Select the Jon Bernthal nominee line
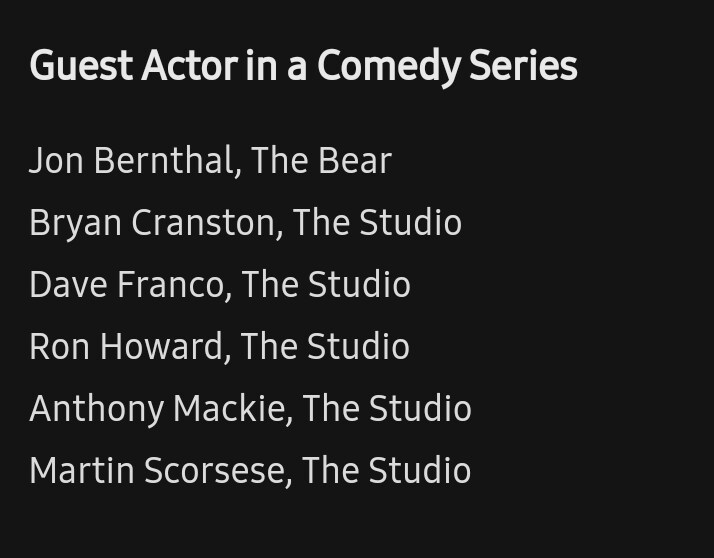Viewport: 714px width, 558px height. 210,161
